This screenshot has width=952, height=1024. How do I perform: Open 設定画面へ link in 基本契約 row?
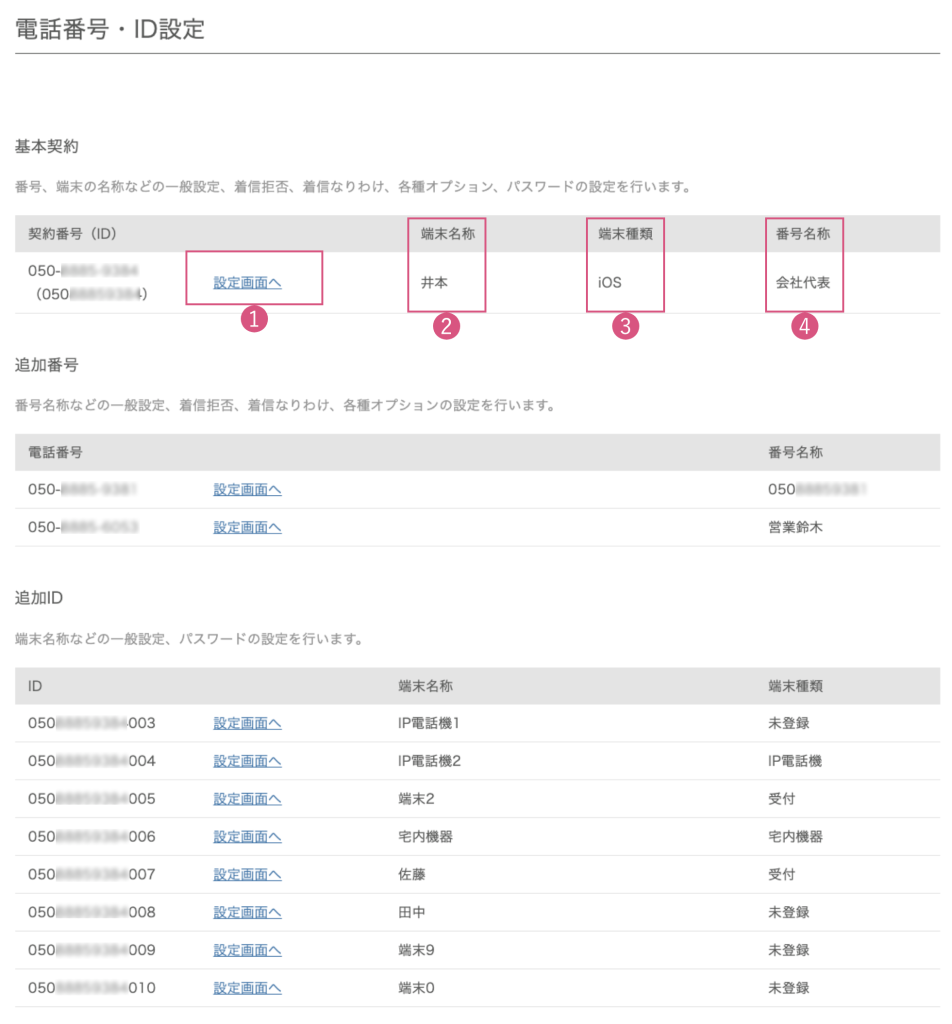click(x=247, y=283)
